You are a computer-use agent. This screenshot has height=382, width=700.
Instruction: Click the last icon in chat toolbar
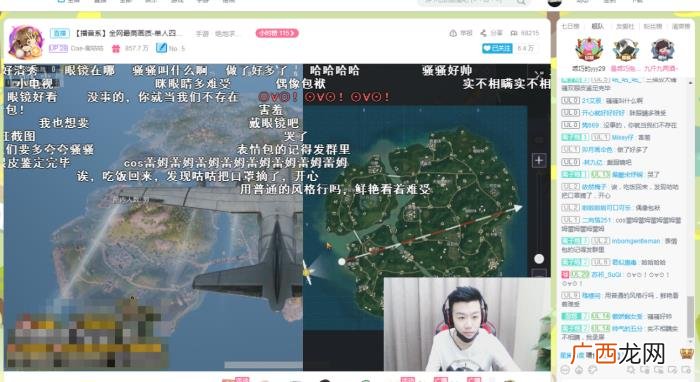click(x=686, y=370)
